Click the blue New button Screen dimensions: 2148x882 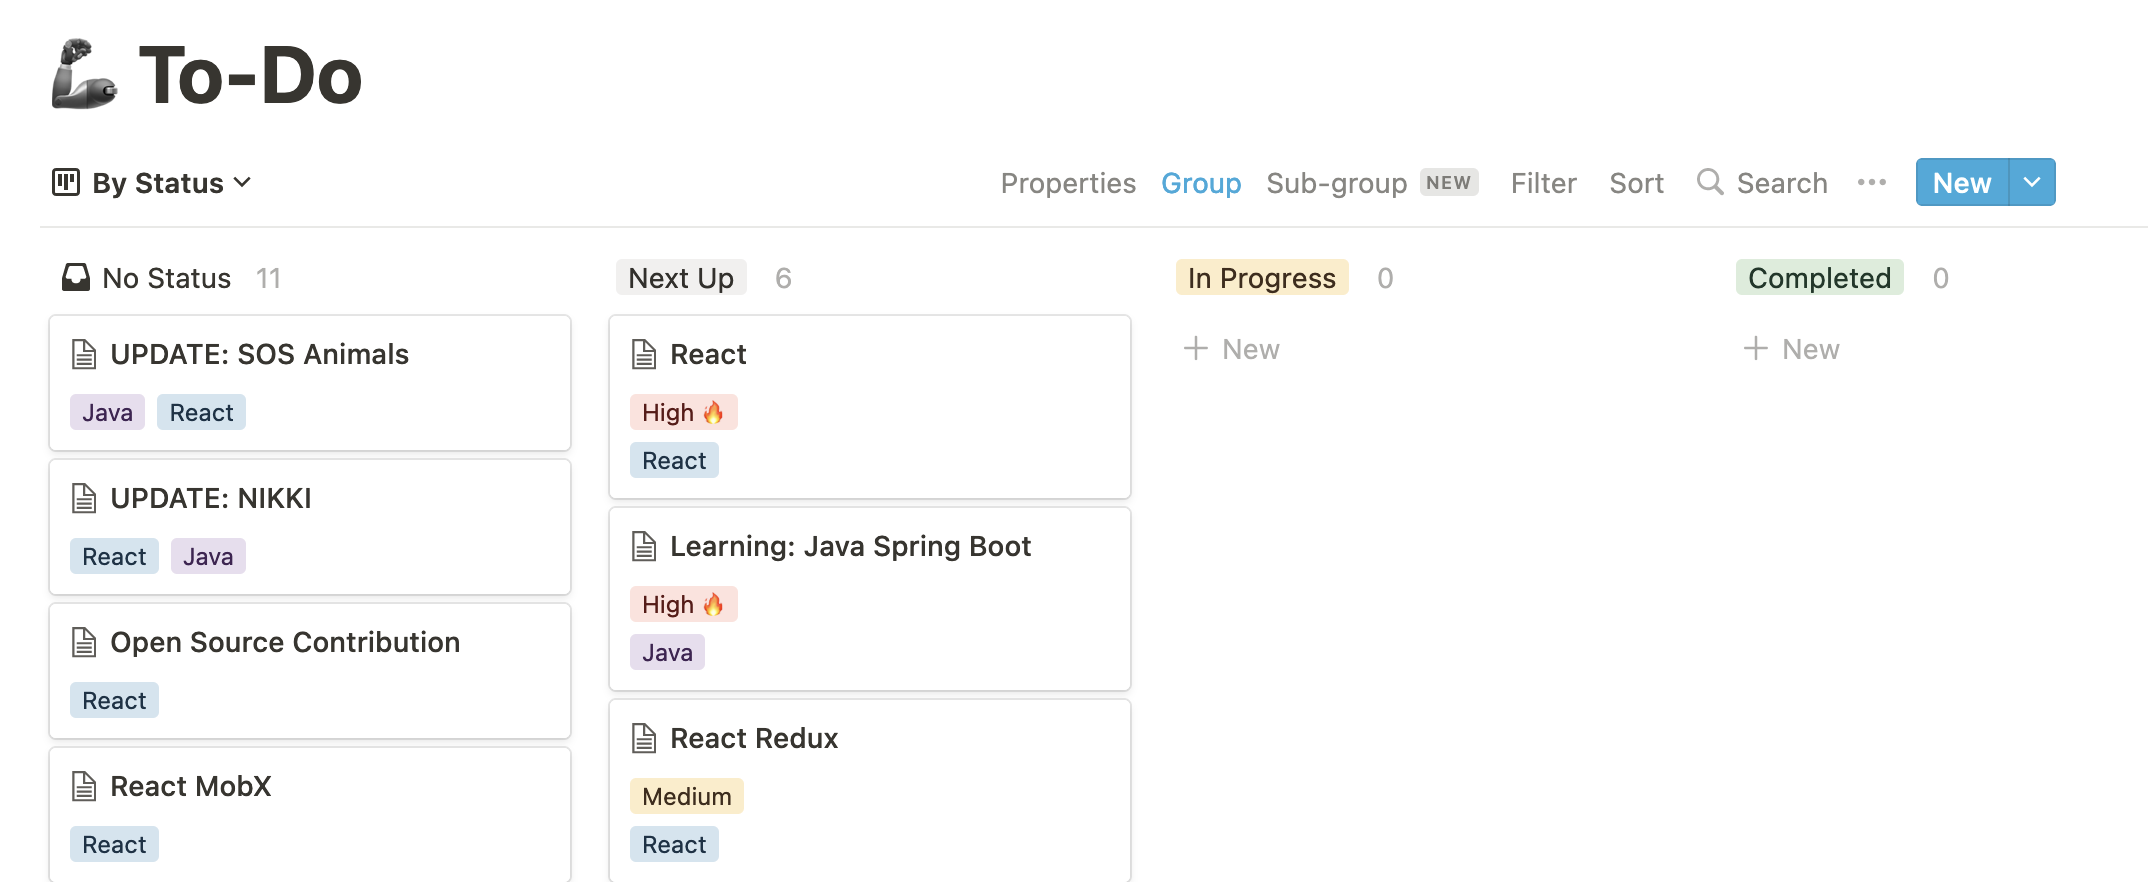(x=1961, y=182)
